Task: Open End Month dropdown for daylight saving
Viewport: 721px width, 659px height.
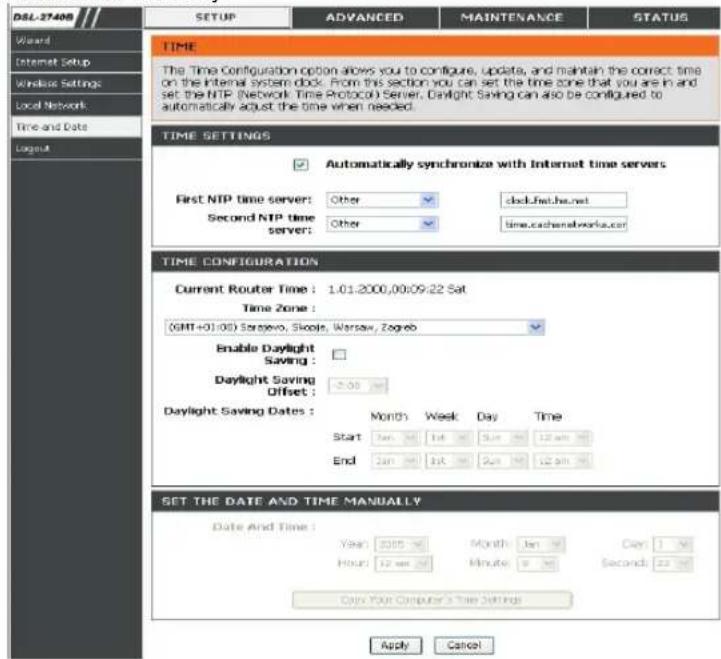Action: pyautogui.click(x=395, y=460)
